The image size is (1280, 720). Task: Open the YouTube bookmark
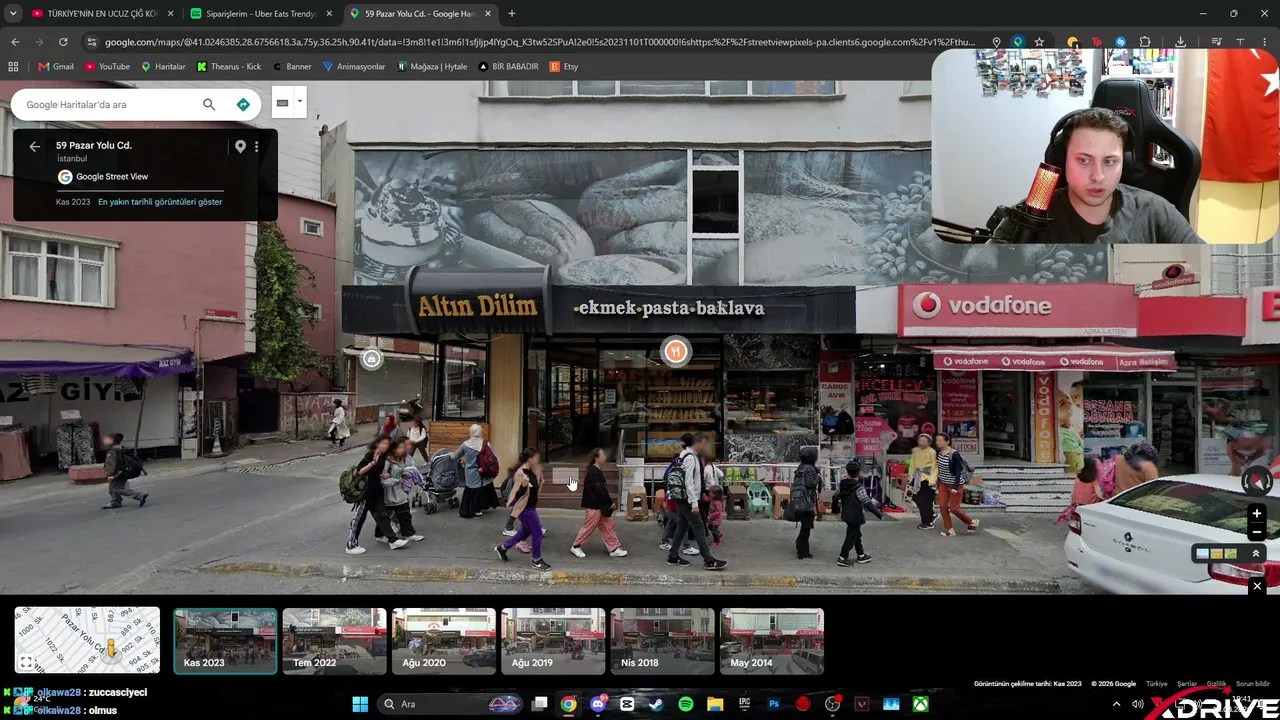(108, 67)
